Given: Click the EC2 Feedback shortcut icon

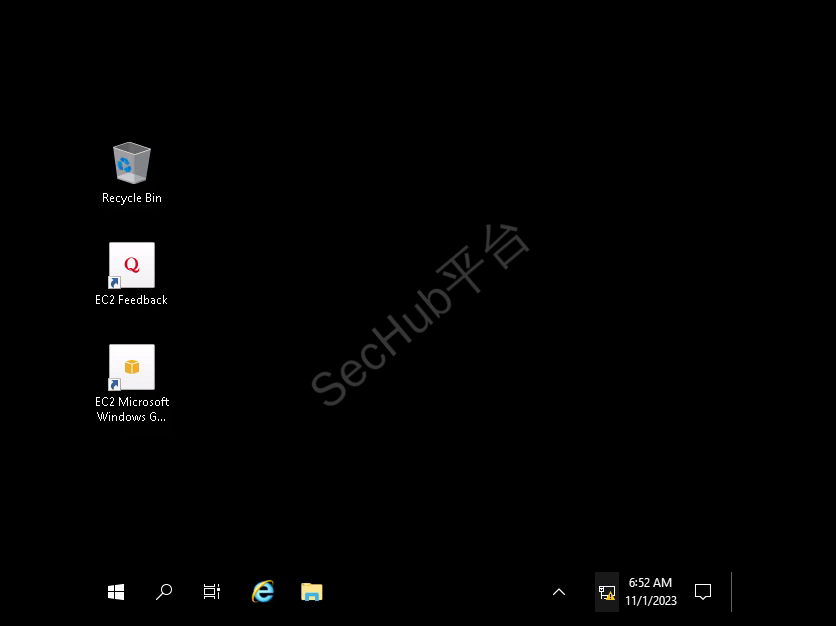Looking at the screenshot, I should pos(131,265).
